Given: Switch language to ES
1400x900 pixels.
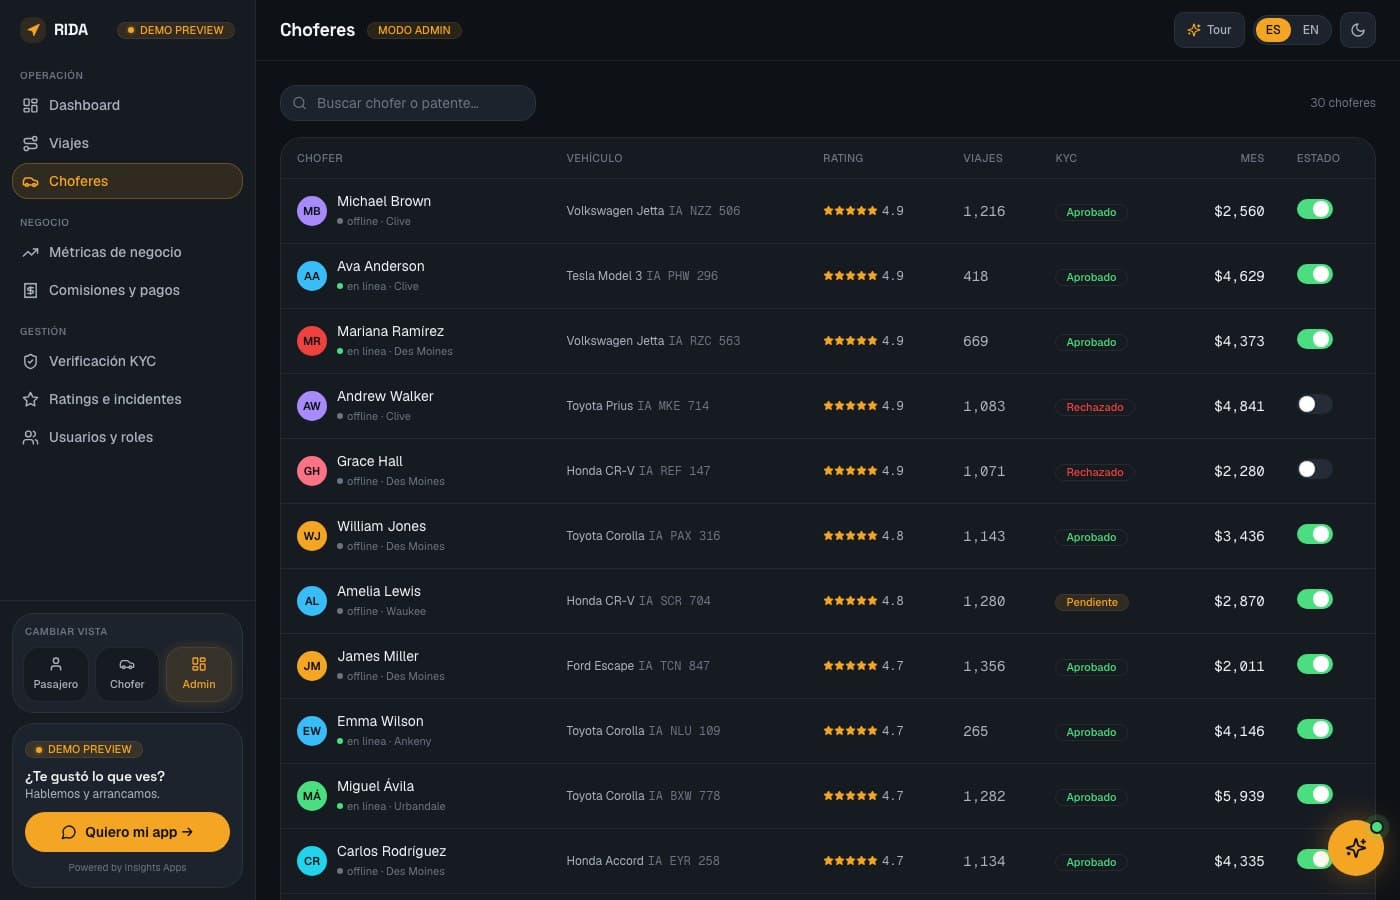Looking at the screenshot, I should (1273, 30).
